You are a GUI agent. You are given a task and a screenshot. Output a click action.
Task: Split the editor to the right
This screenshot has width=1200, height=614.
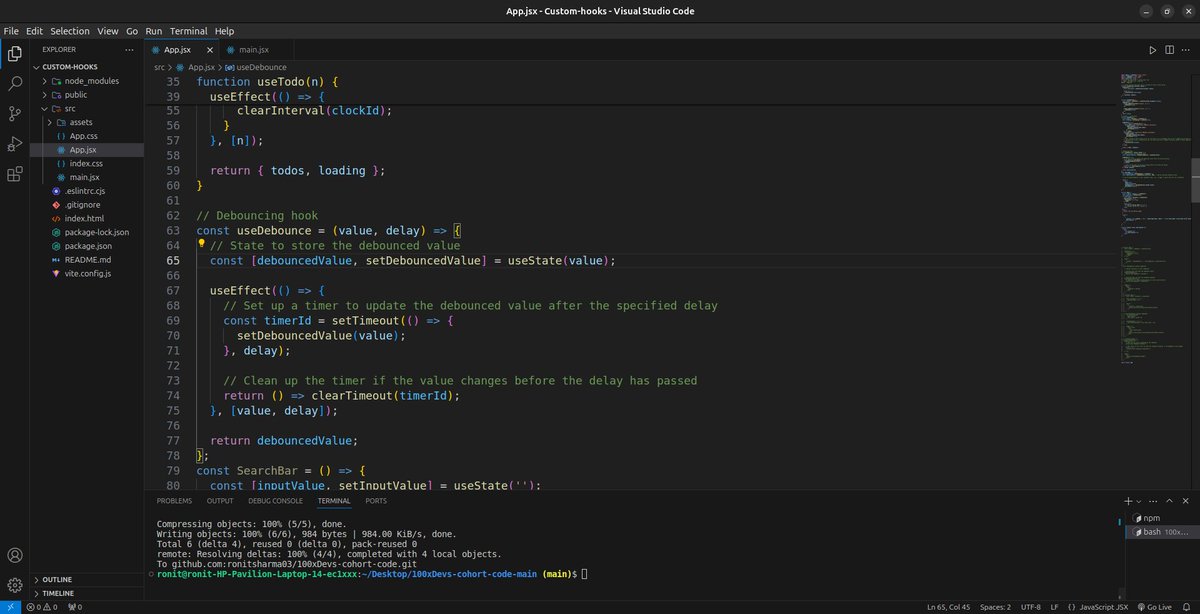coord(1169,49)
